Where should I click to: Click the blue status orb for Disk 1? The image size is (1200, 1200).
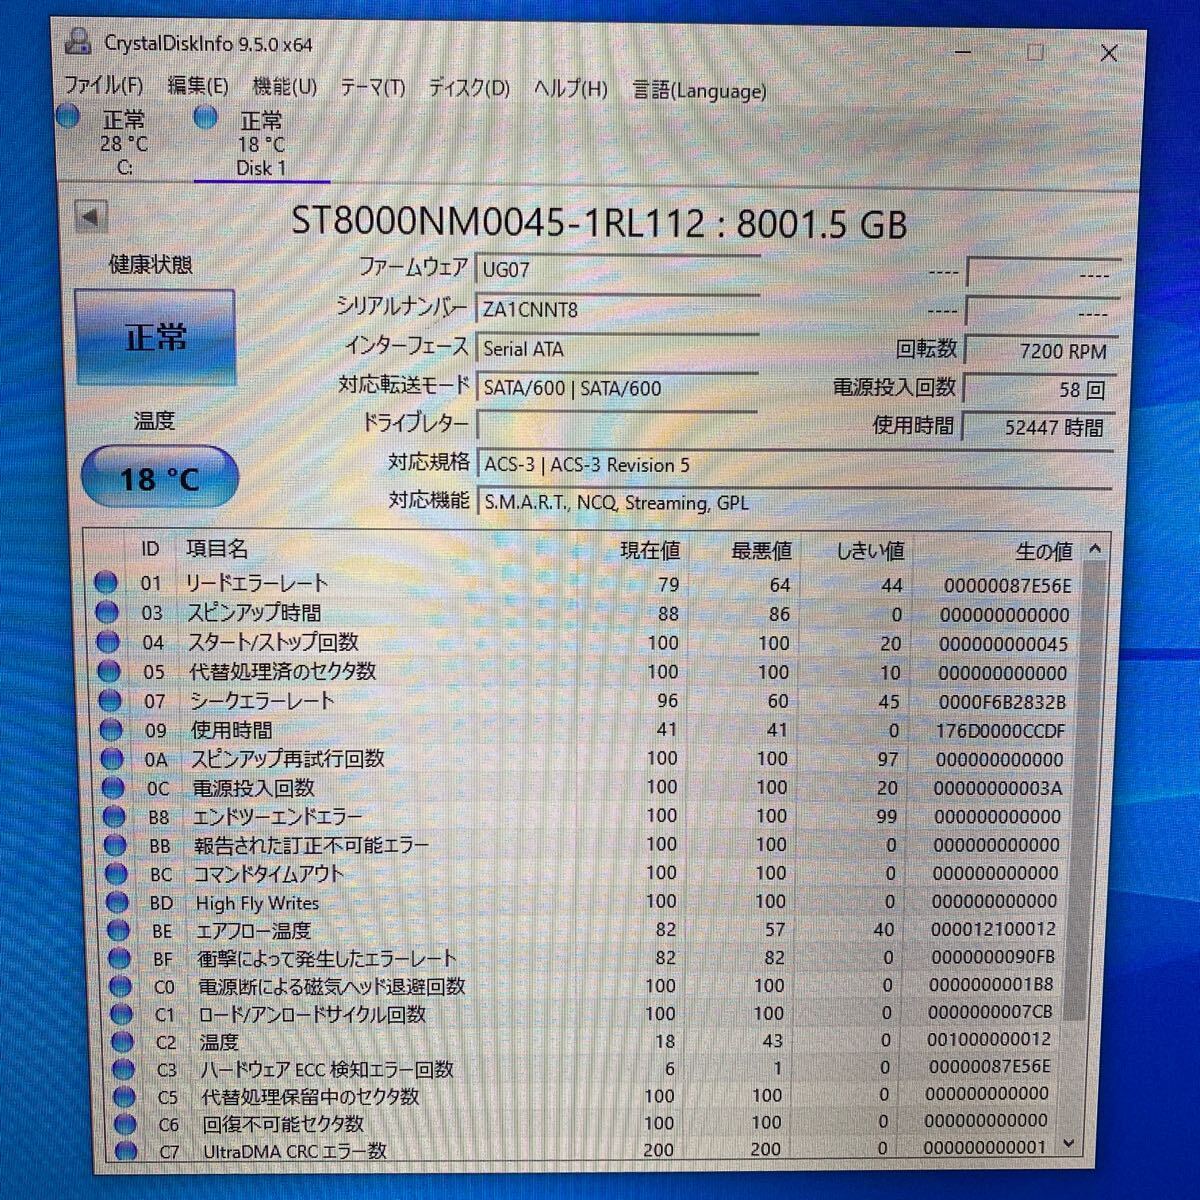[206, 118]
